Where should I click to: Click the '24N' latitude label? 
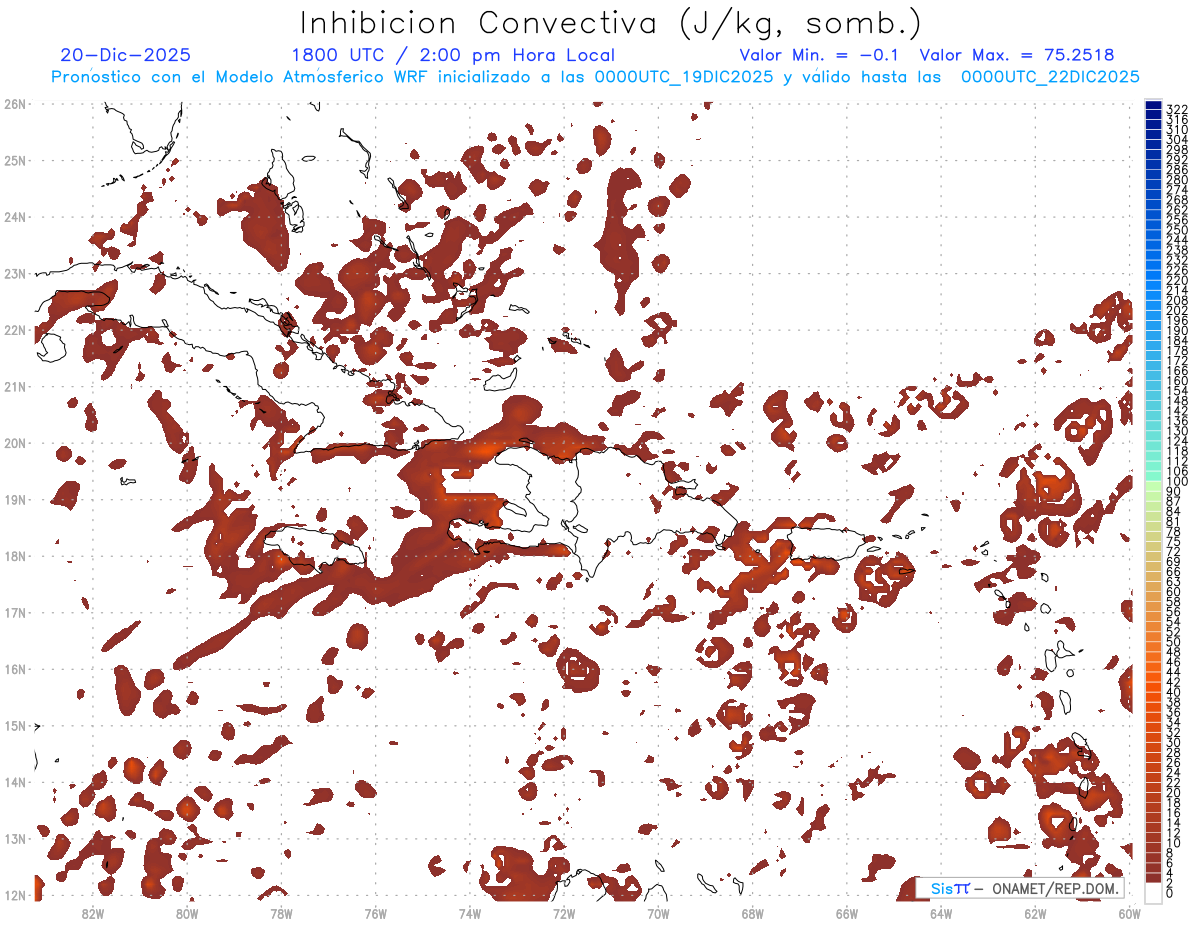point(15,217)
